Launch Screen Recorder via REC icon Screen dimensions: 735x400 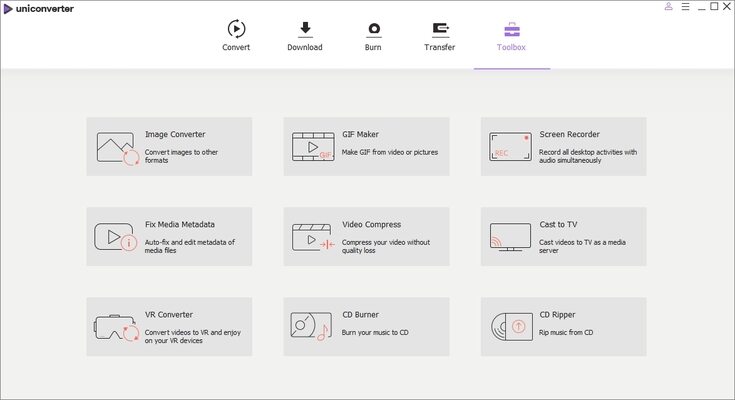[x=510, y=146]
